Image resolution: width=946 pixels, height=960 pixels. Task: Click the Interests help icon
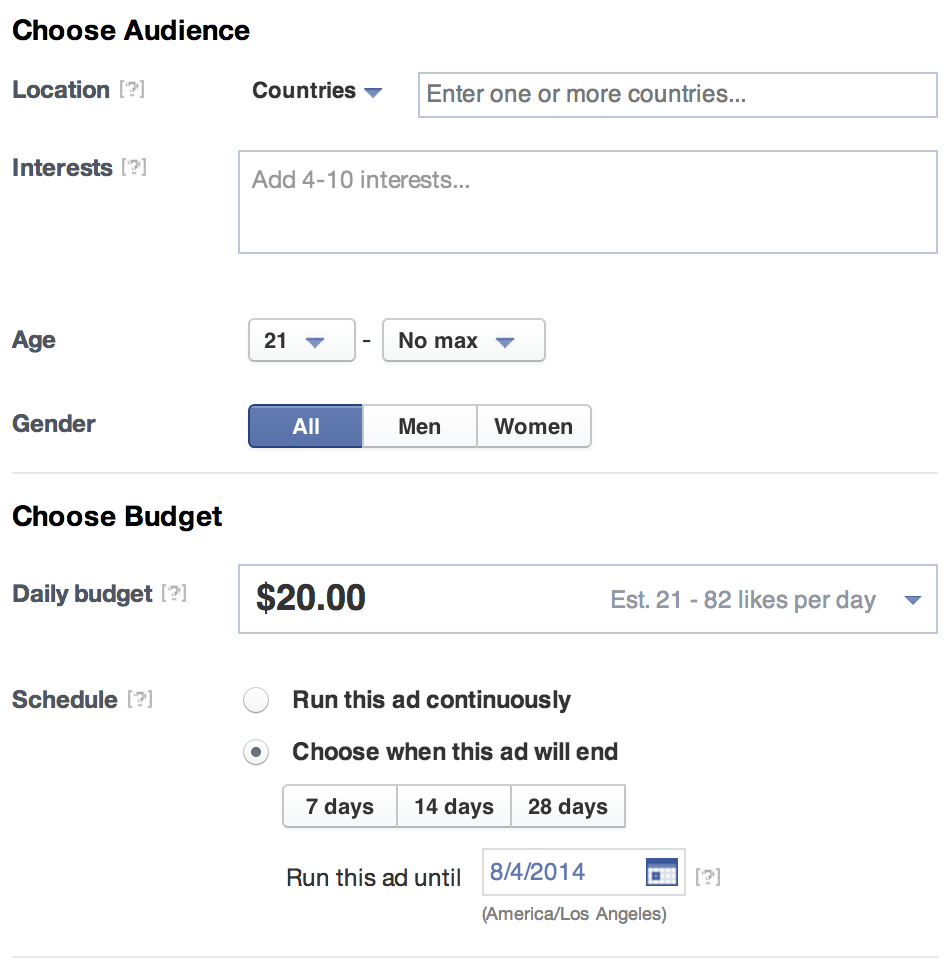[135, 167]
